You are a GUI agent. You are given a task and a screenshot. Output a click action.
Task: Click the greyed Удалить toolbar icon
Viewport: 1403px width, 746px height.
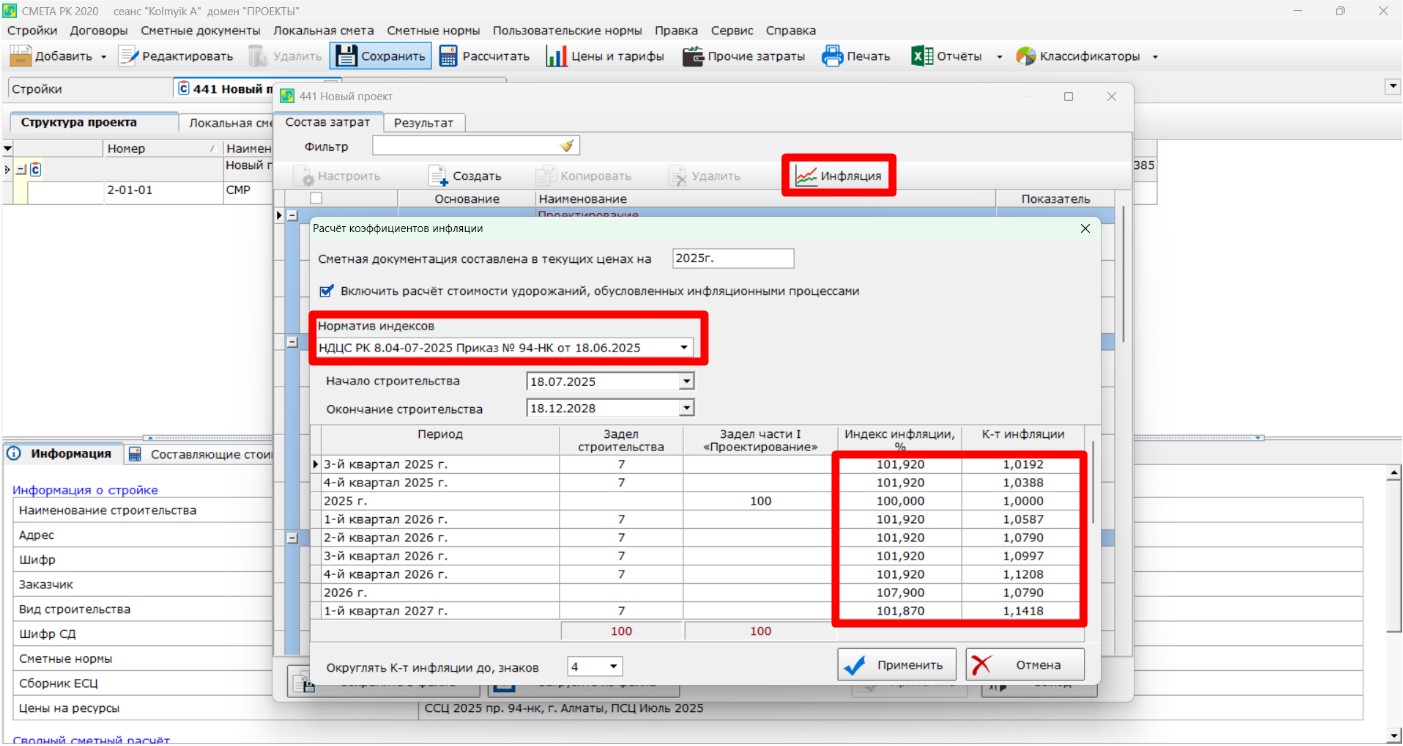pyautogui.click(x=257, y=56)
